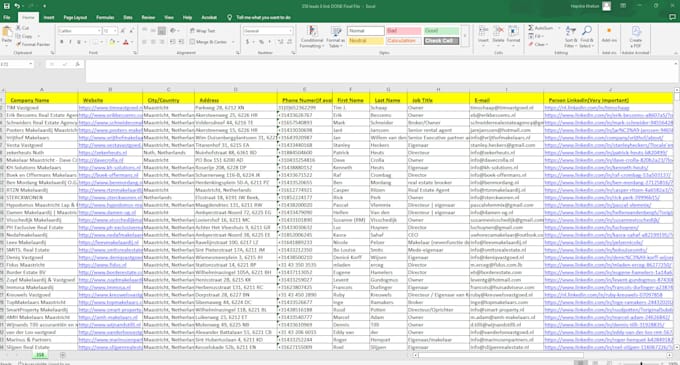The image size is (680, 365).
Task: Click the formula bar input
Action: (x=381, y=71)
